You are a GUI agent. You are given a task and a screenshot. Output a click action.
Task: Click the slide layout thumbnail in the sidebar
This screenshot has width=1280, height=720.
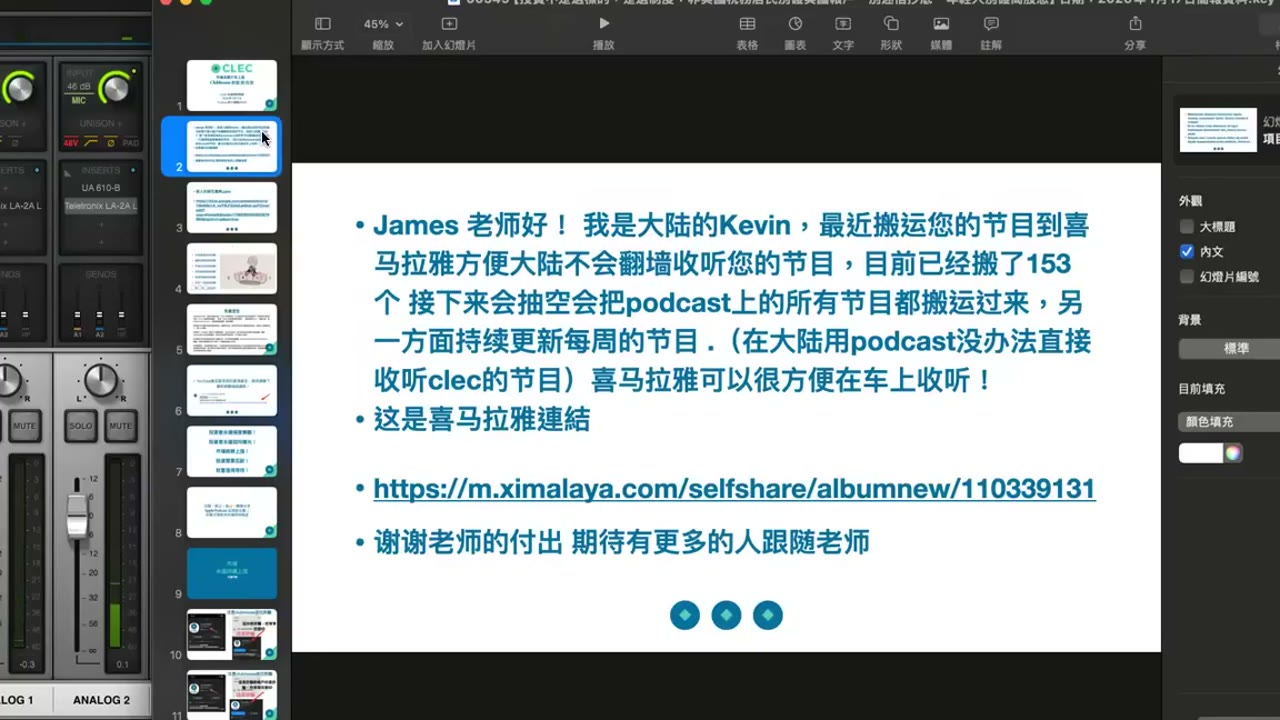click(1218, 130)
